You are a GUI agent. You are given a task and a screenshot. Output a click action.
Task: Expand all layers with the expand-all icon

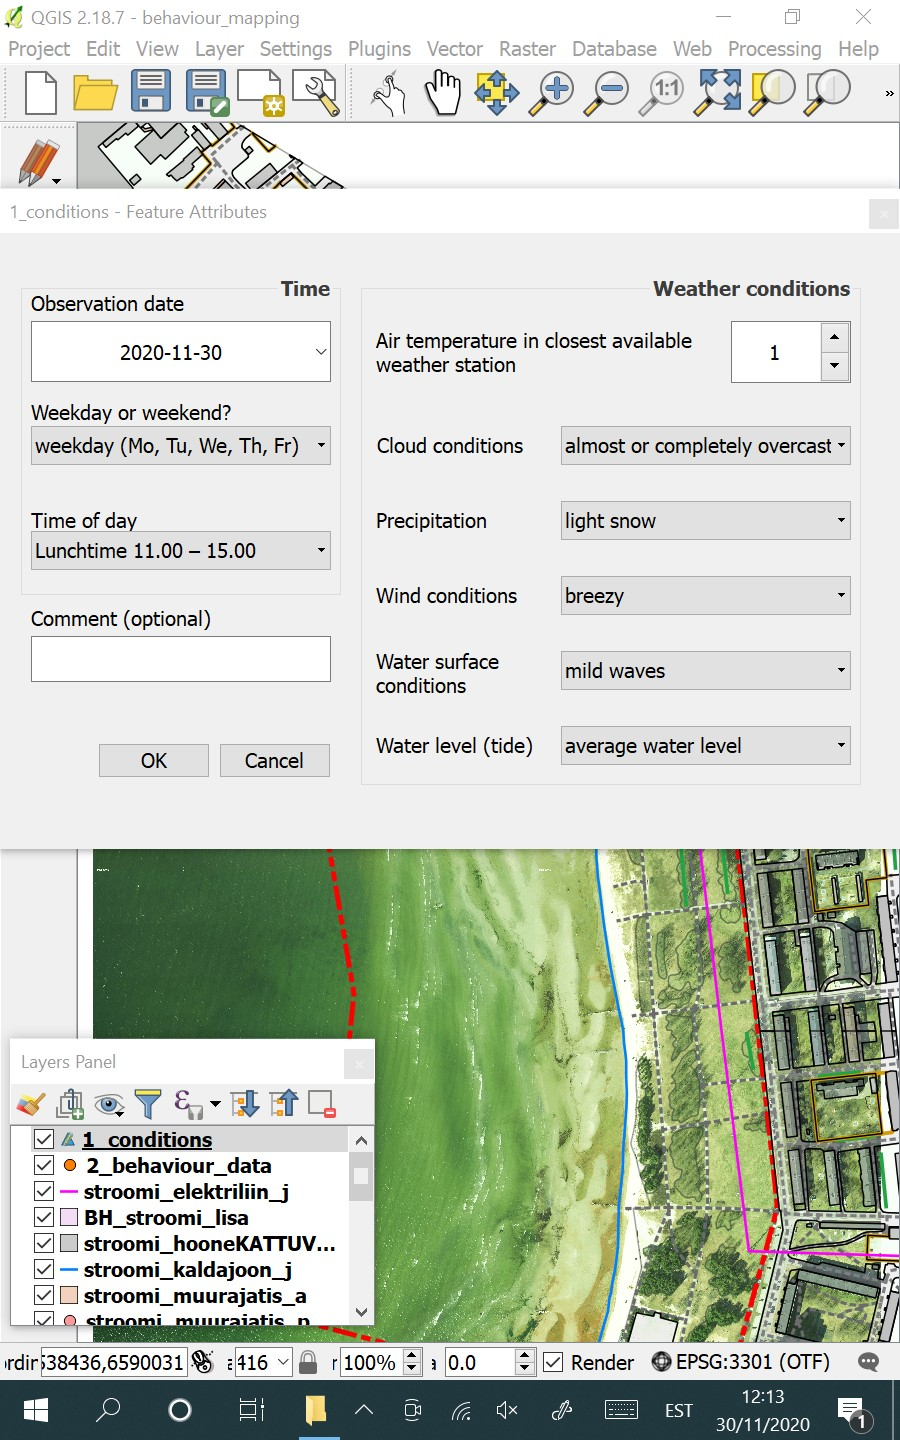click(x=243, y=1103)
